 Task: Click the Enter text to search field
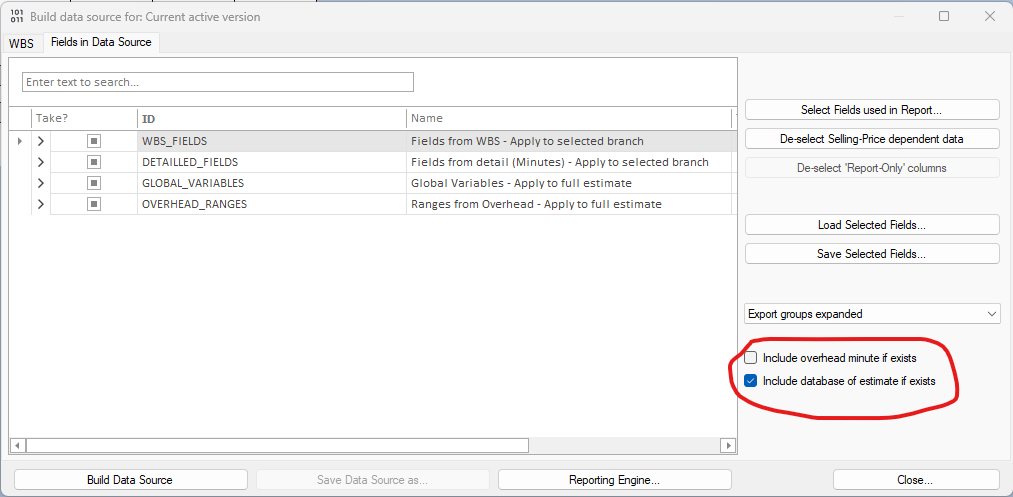point(218,82)
